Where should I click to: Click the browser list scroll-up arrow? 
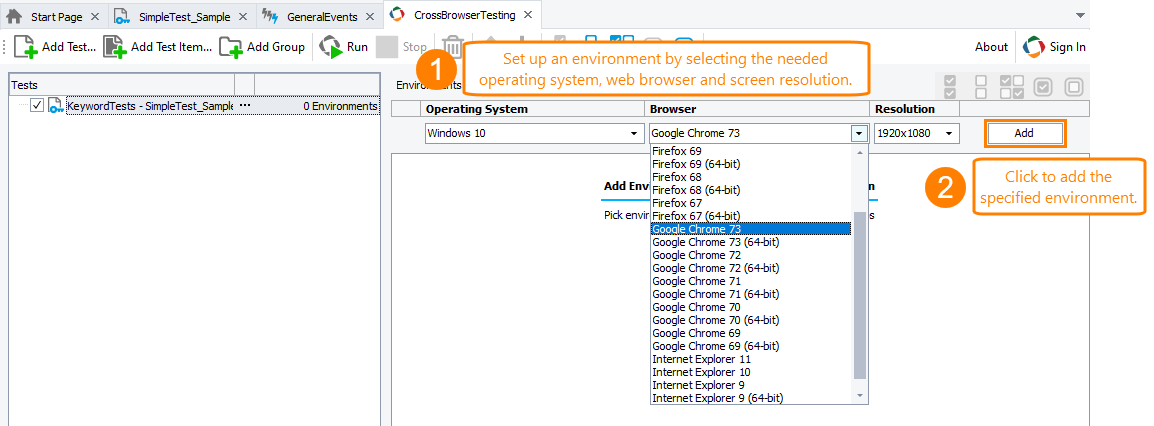[x=859, y=152]
